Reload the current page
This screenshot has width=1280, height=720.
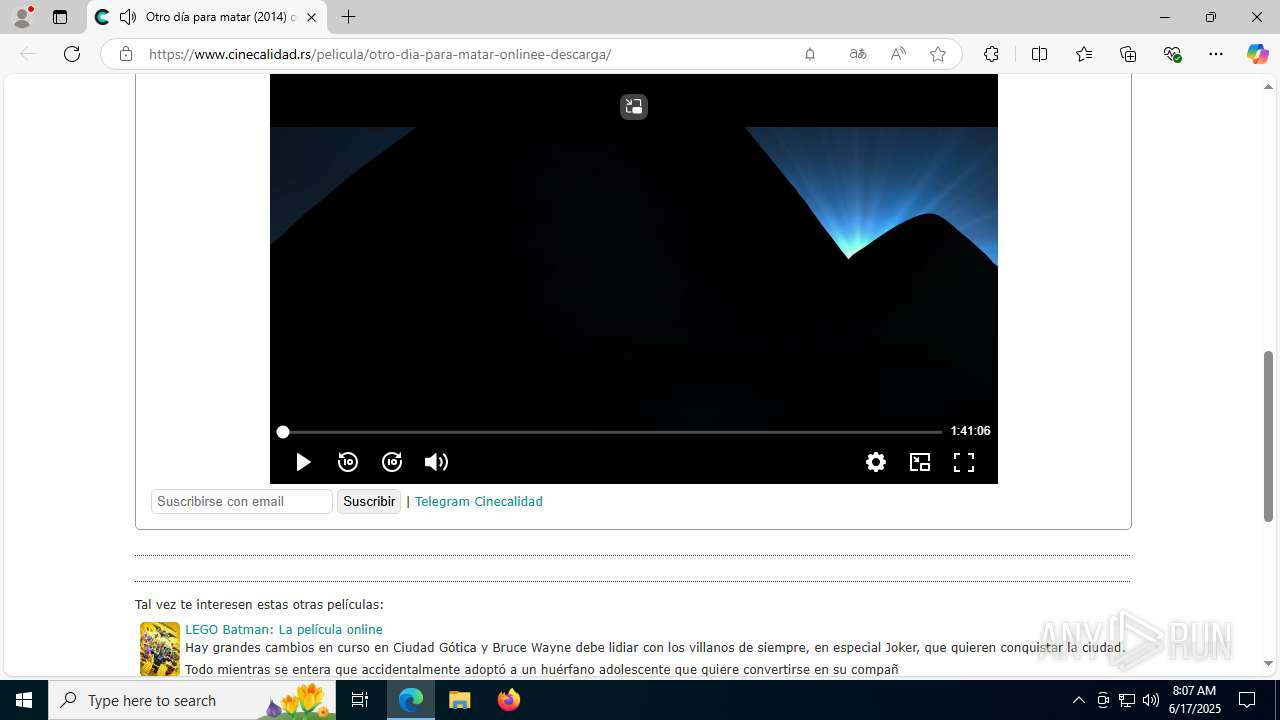pyautogui.click(x=72, y=54)
